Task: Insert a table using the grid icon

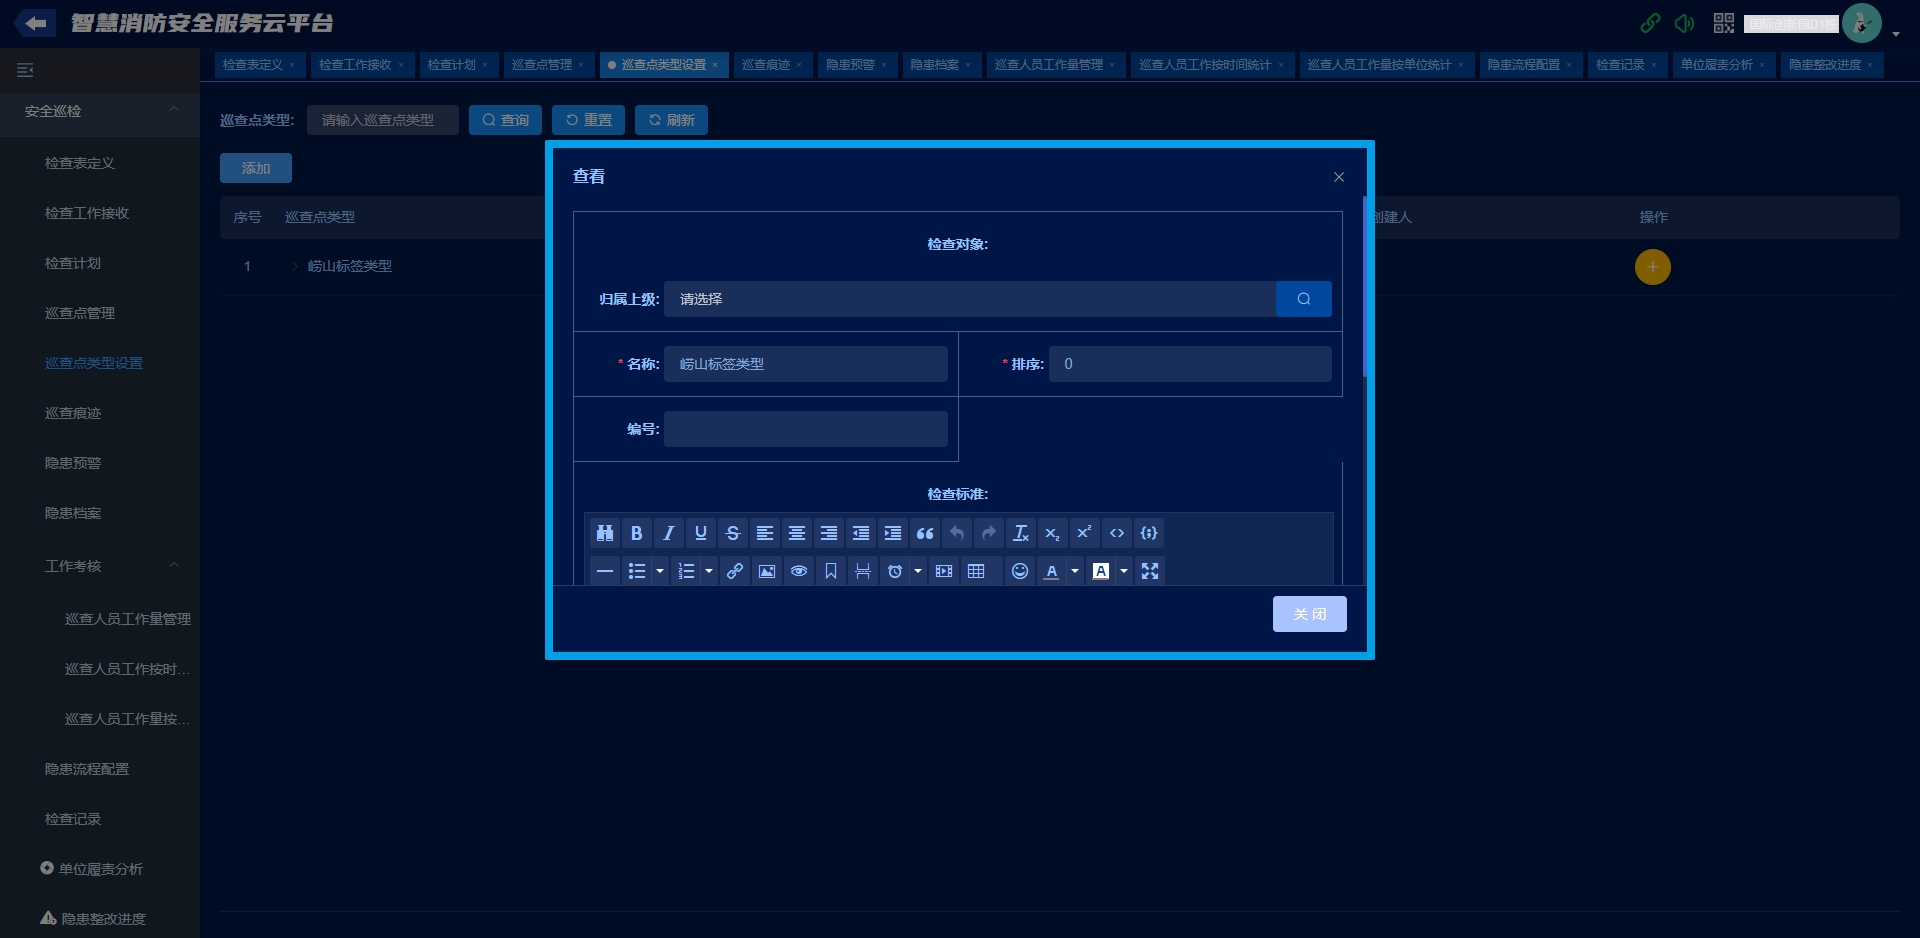Action: point(976,571)
